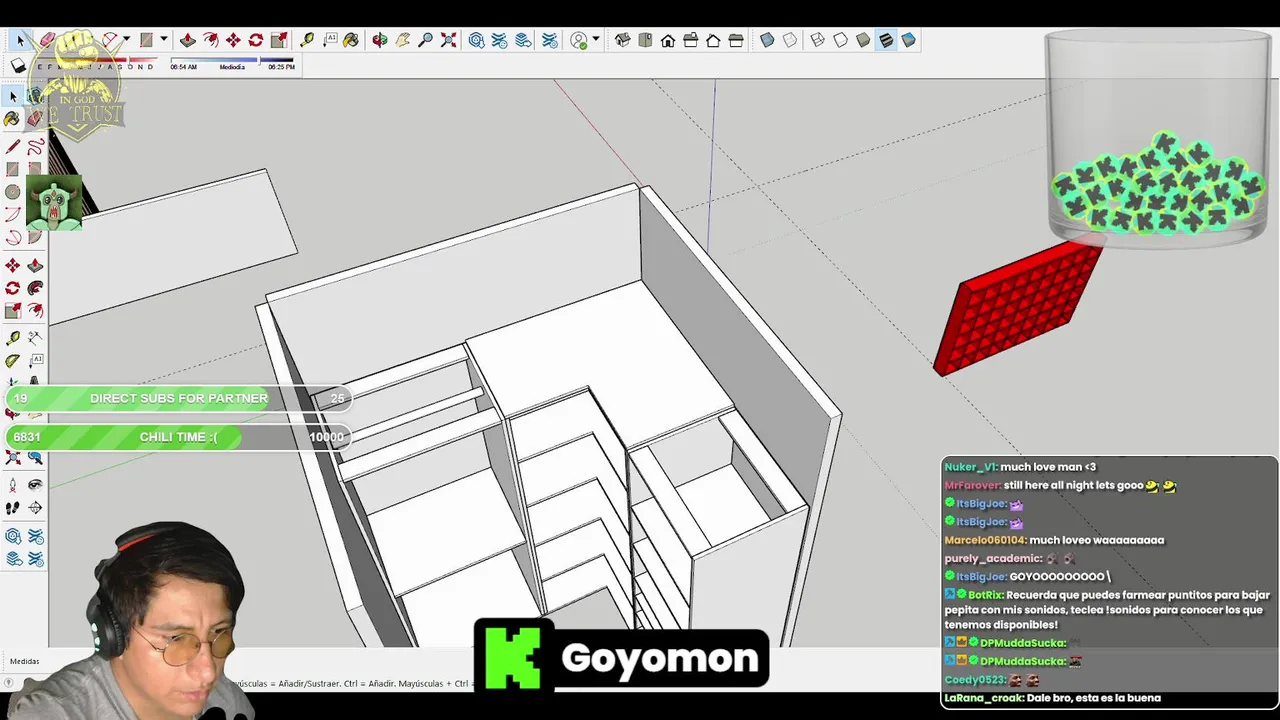Open the user account icon

[x=578, y=40]
